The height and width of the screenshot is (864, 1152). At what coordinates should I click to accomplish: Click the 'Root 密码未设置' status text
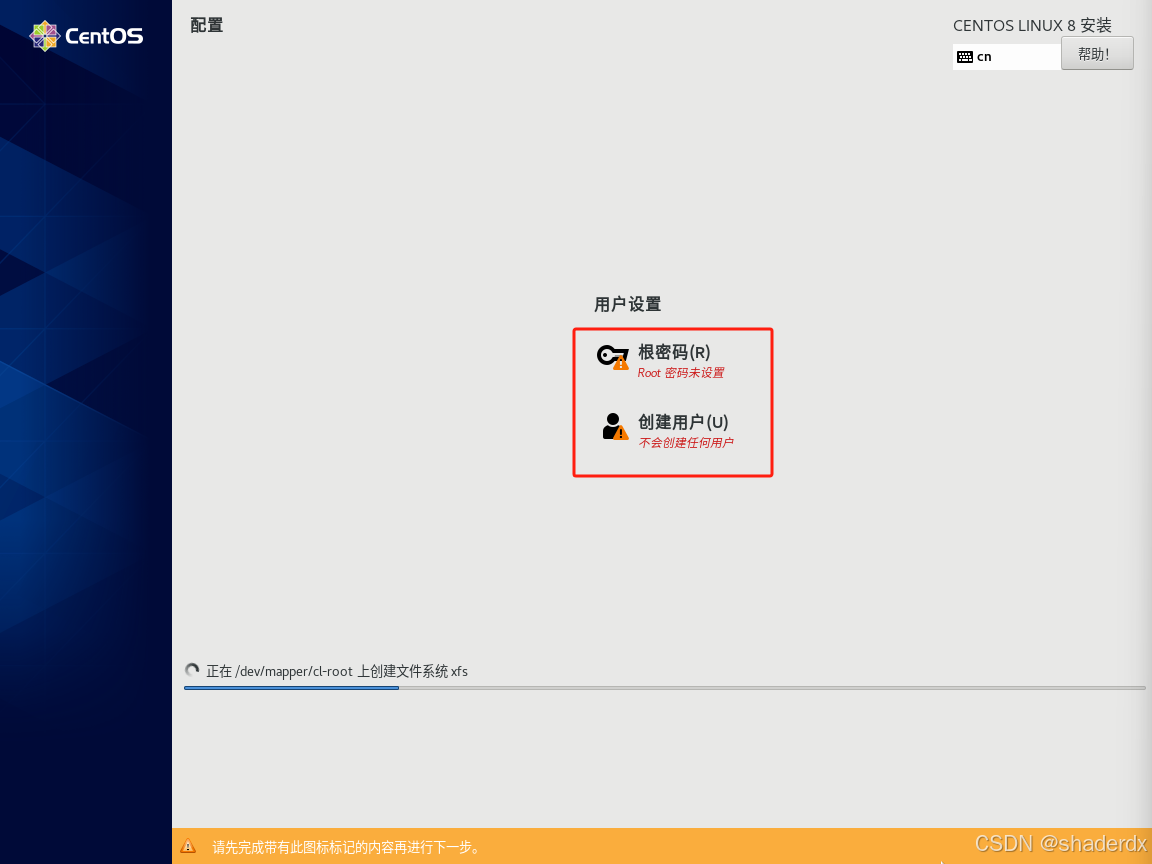tap(680, 373)
